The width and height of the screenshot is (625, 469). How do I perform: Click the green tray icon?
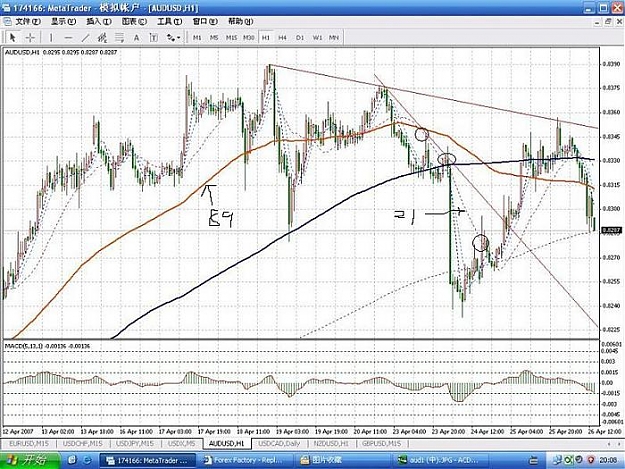click(569, 460)
